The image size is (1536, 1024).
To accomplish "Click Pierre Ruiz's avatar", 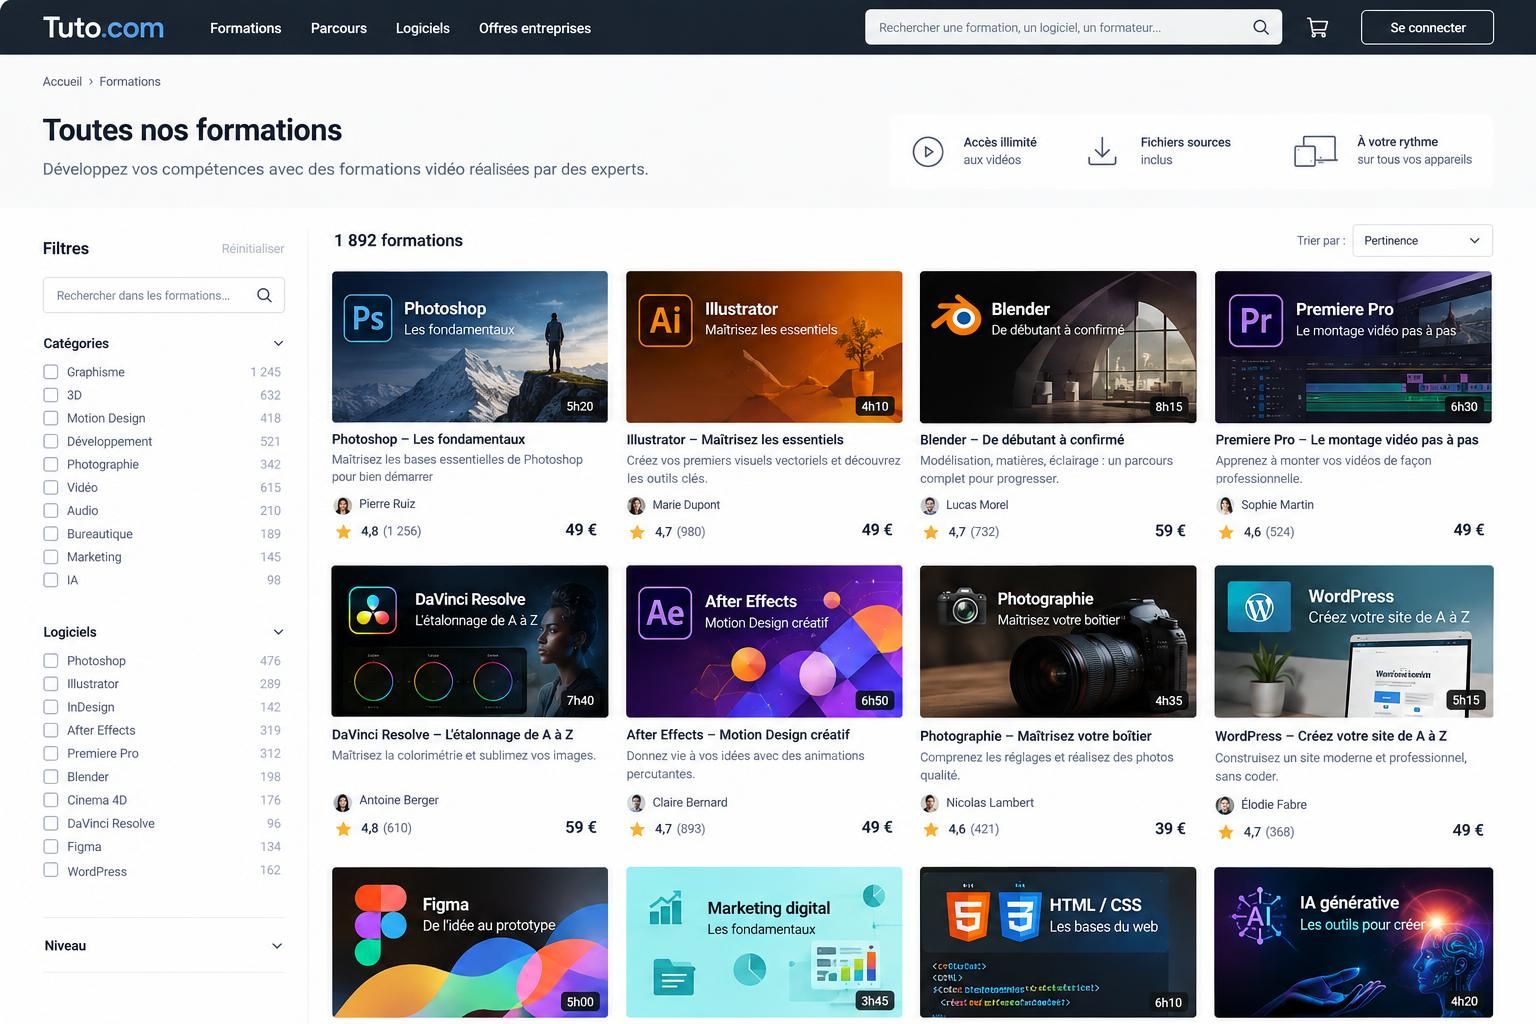I will point(343,505).
